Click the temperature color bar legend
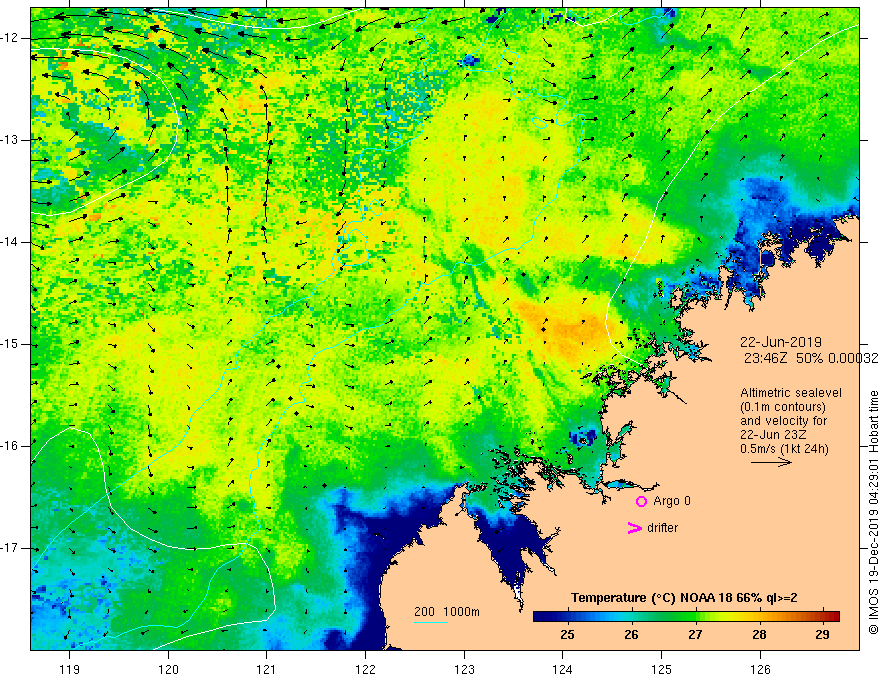Screen dimensions: 880x680 click(x=686, y=617)
